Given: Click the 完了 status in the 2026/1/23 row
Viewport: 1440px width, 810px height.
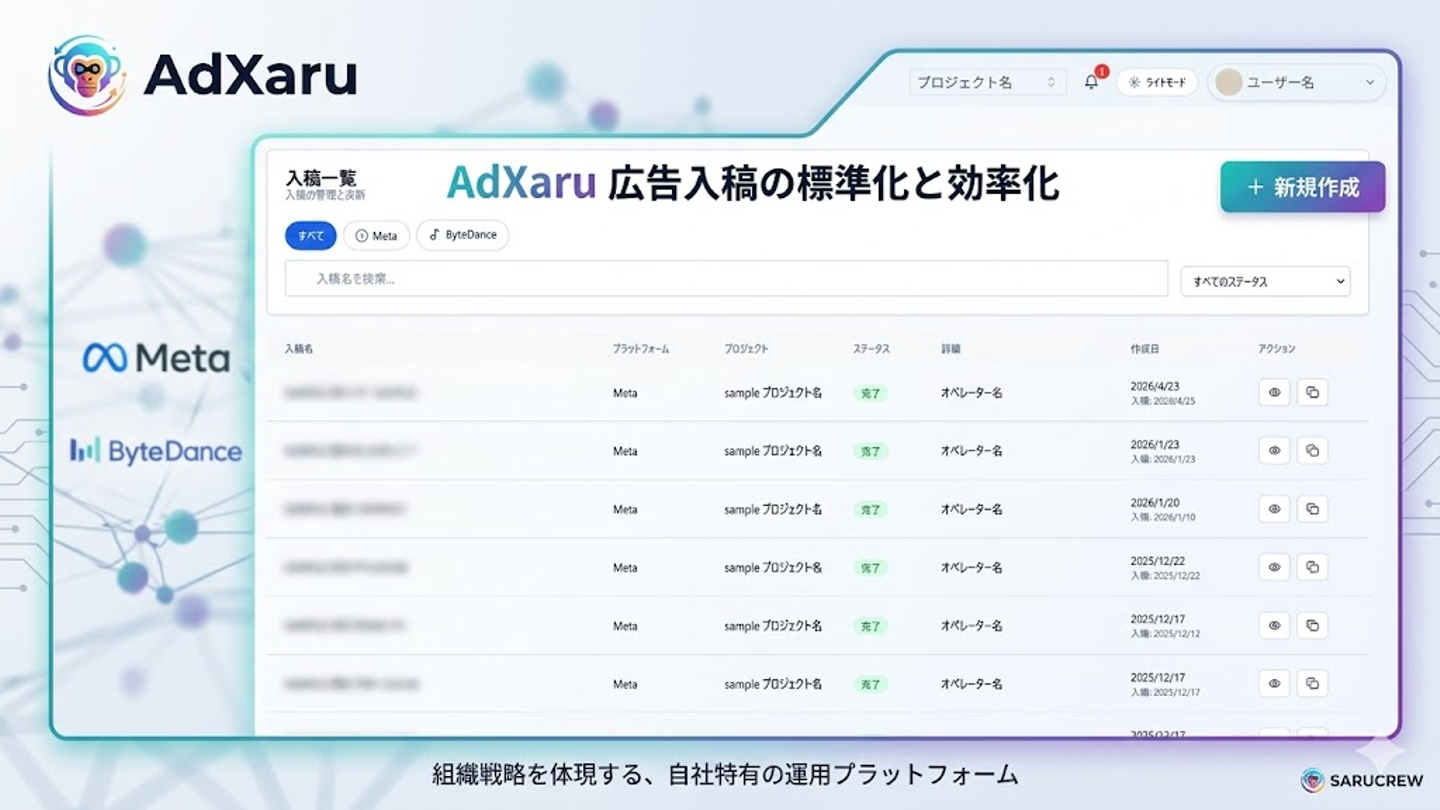Looking at the screenshot, I should click(x=871, y=451).
